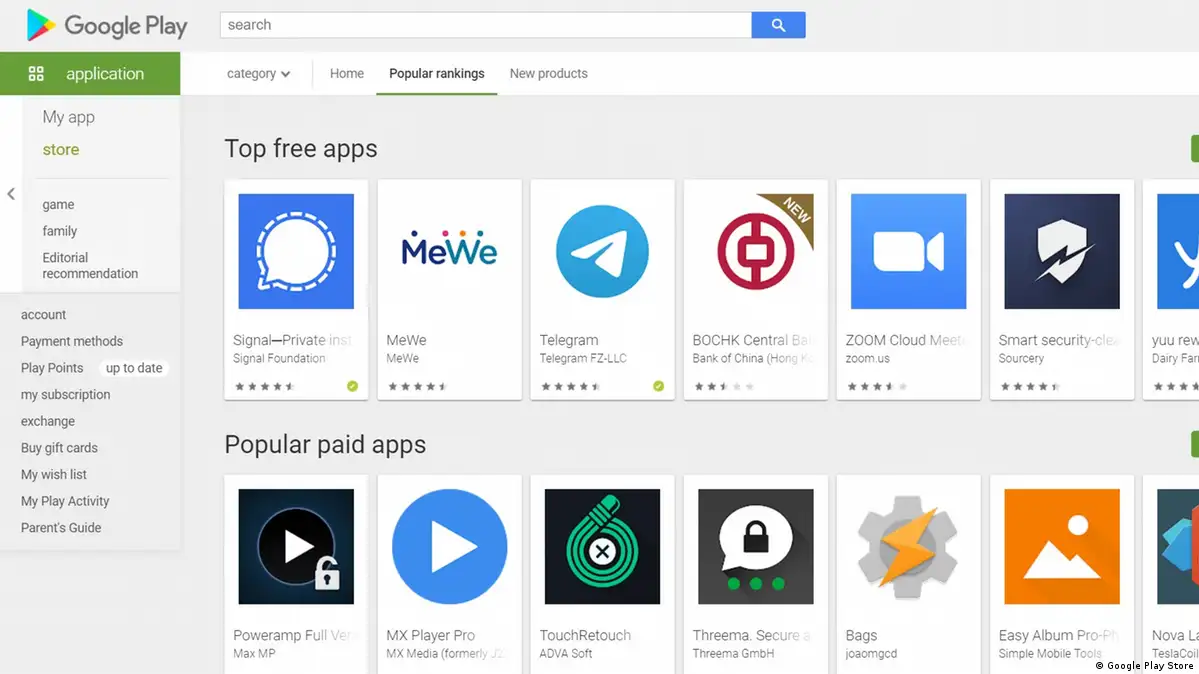The height and width of the screenshot is (674, 1199).
Task: Click the Google Play logo
Action: [106, 25]
